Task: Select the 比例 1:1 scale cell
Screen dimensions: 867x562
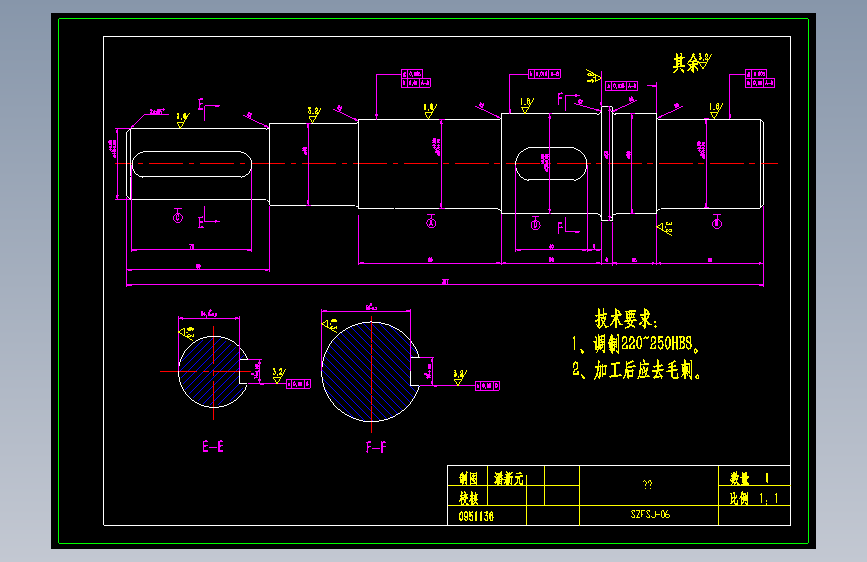Action: coord(754,498)
